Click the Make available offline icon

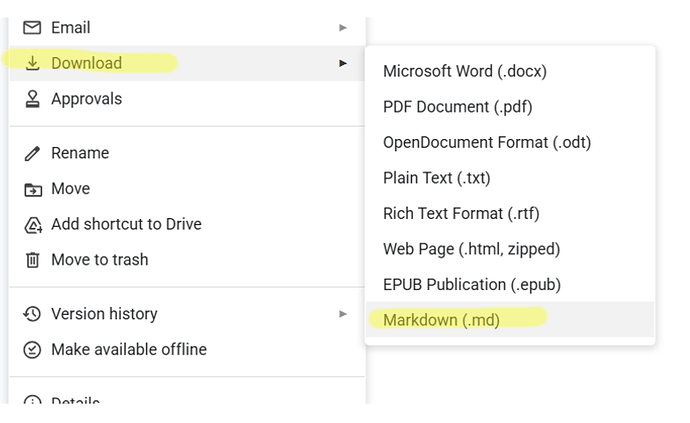coord(33,350)
